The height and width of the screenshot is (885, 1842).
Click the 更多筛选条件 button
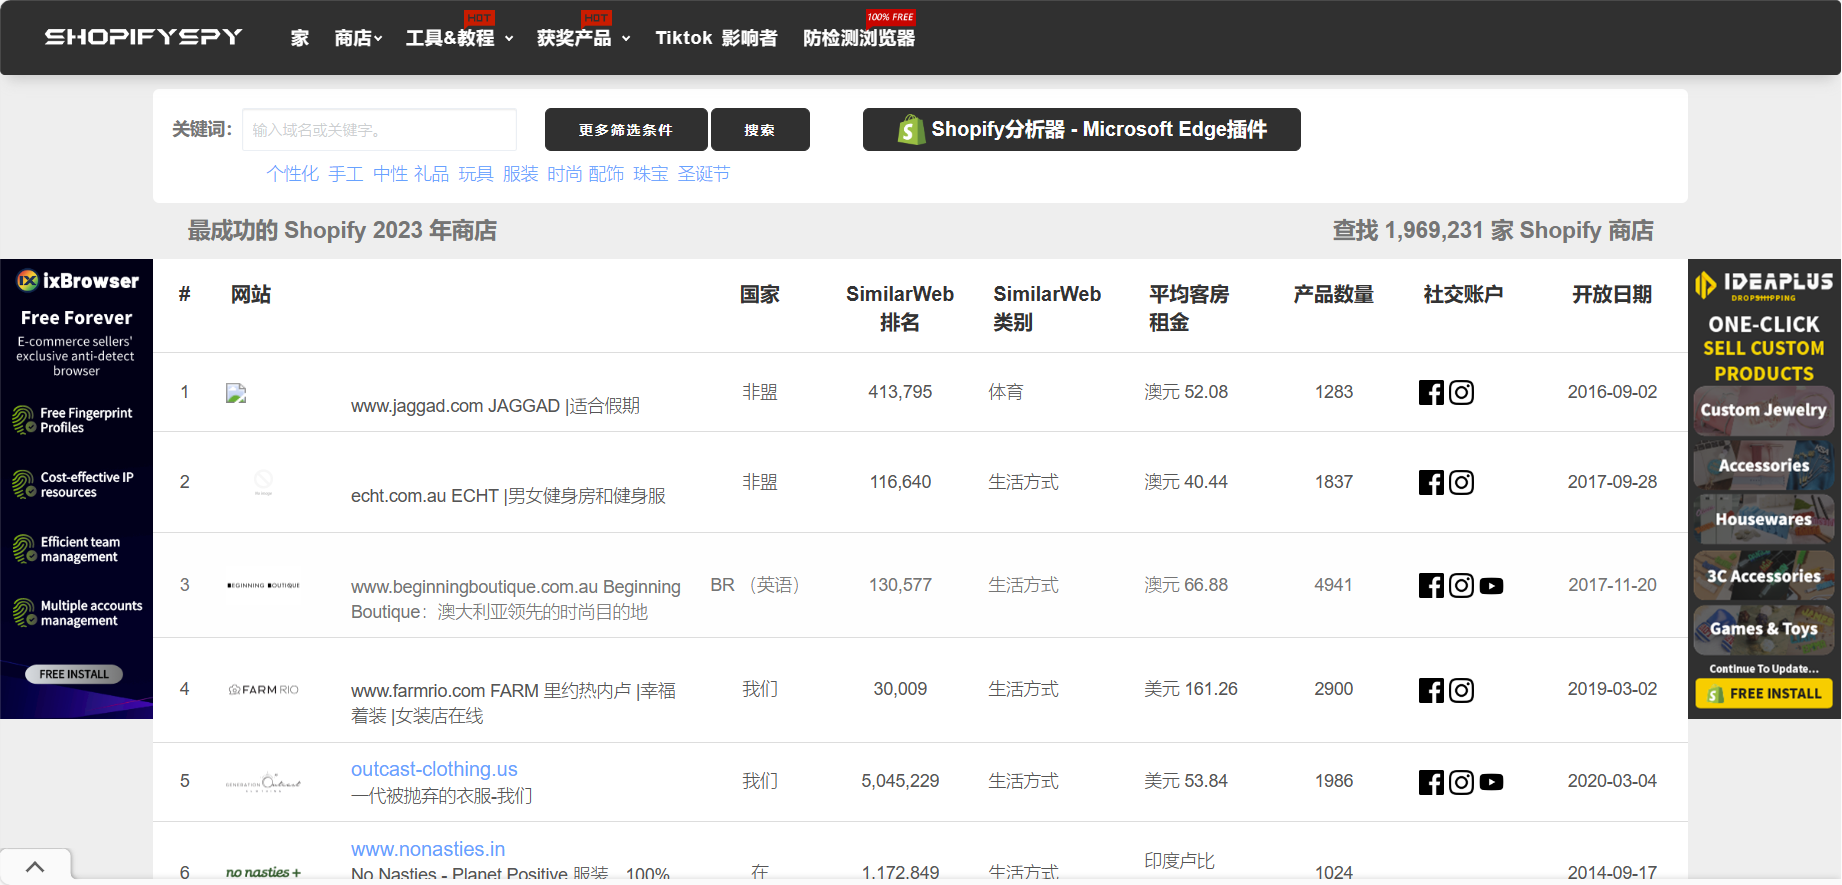[x=626, y=130]
